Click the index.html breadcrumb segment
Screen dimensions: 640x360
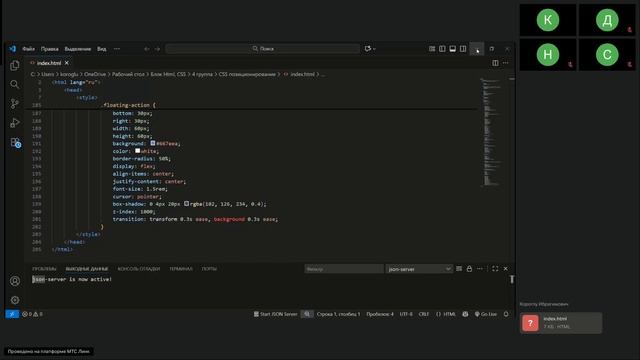click(302, 74)
